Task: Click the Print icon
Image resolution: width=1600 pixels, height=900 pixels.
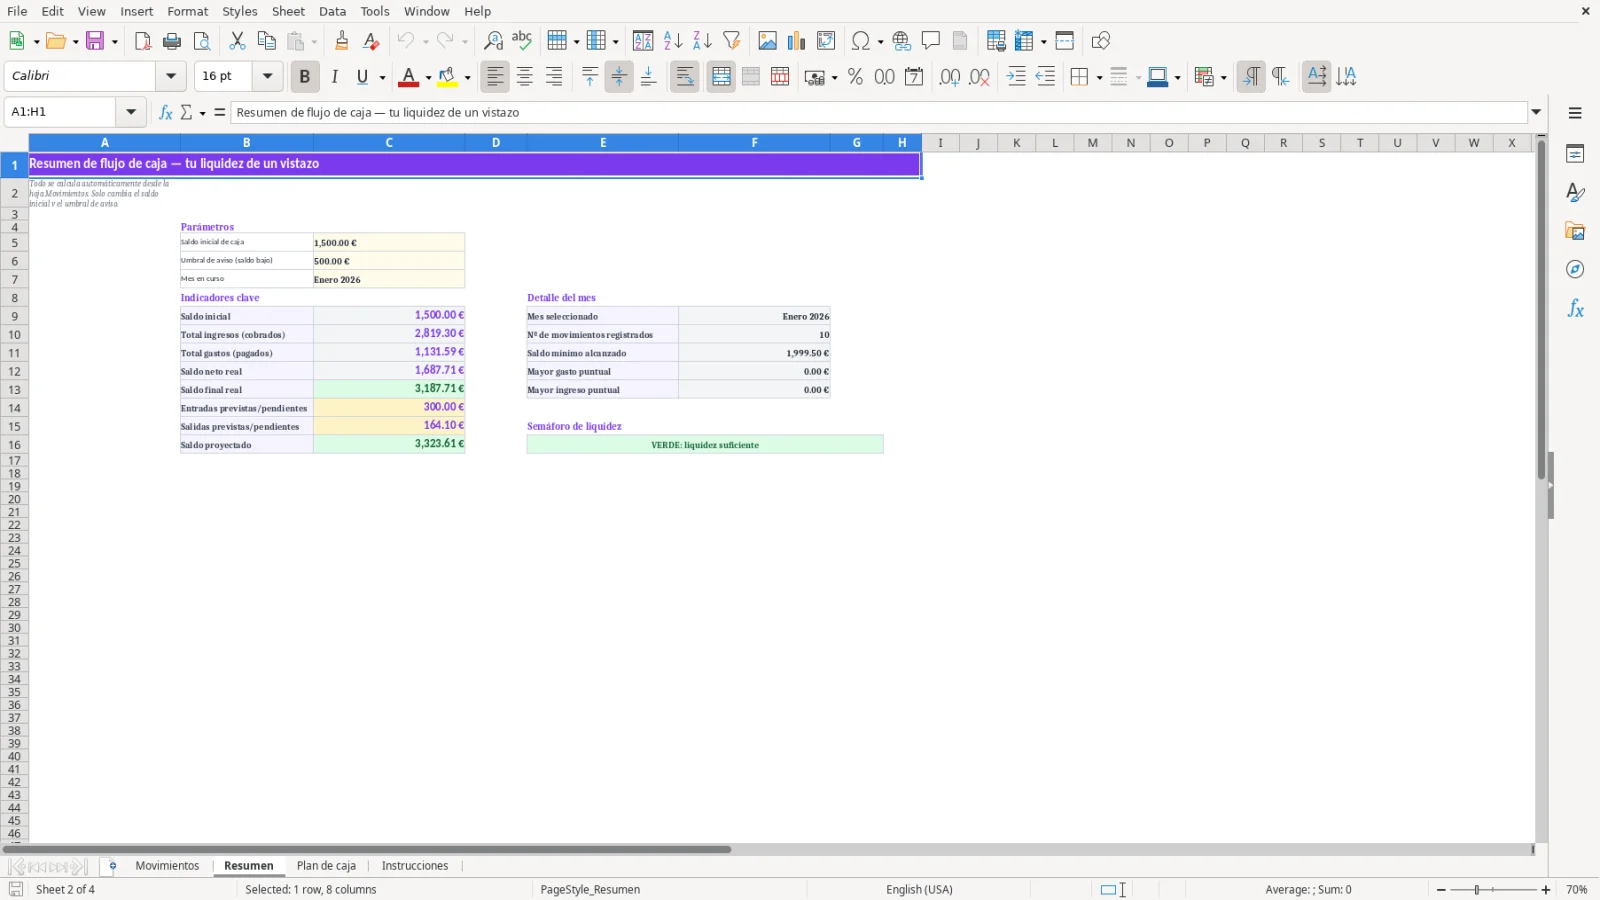Action: [172, 41]
